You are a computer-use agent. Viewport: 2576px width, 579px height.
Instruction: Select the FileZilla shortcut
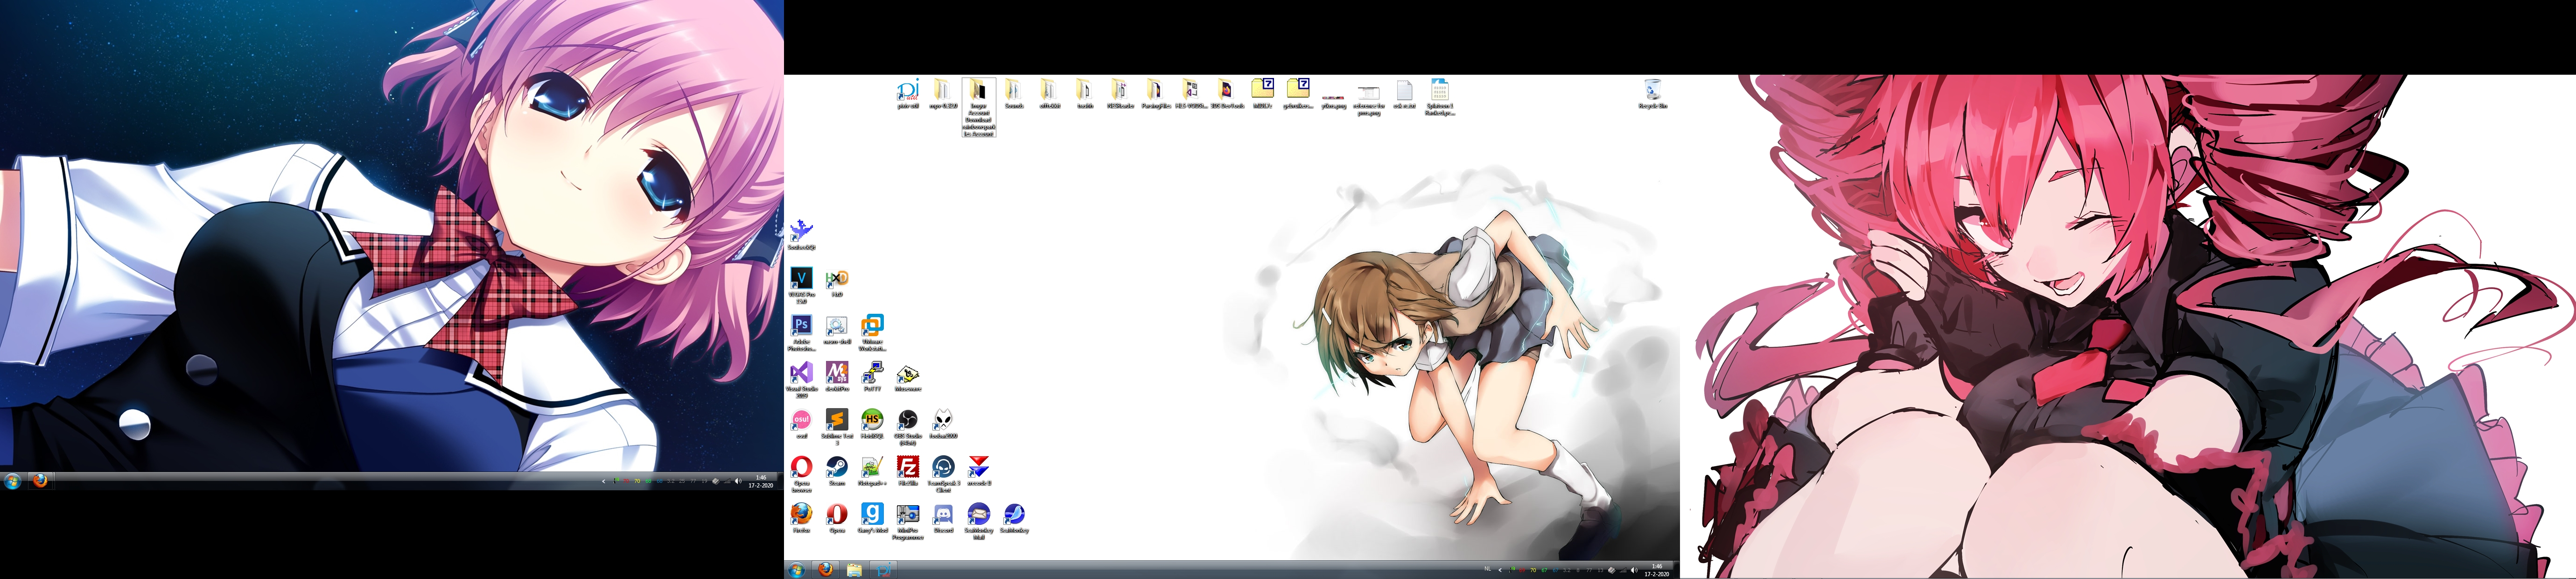tap(907, 471)
